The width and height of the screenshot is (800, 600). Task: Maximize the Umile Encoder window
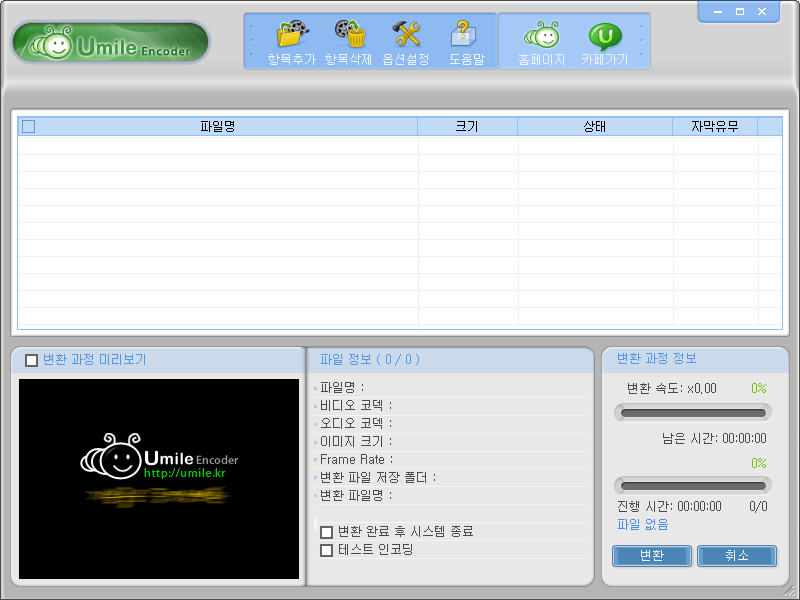[x=740, y=12]
